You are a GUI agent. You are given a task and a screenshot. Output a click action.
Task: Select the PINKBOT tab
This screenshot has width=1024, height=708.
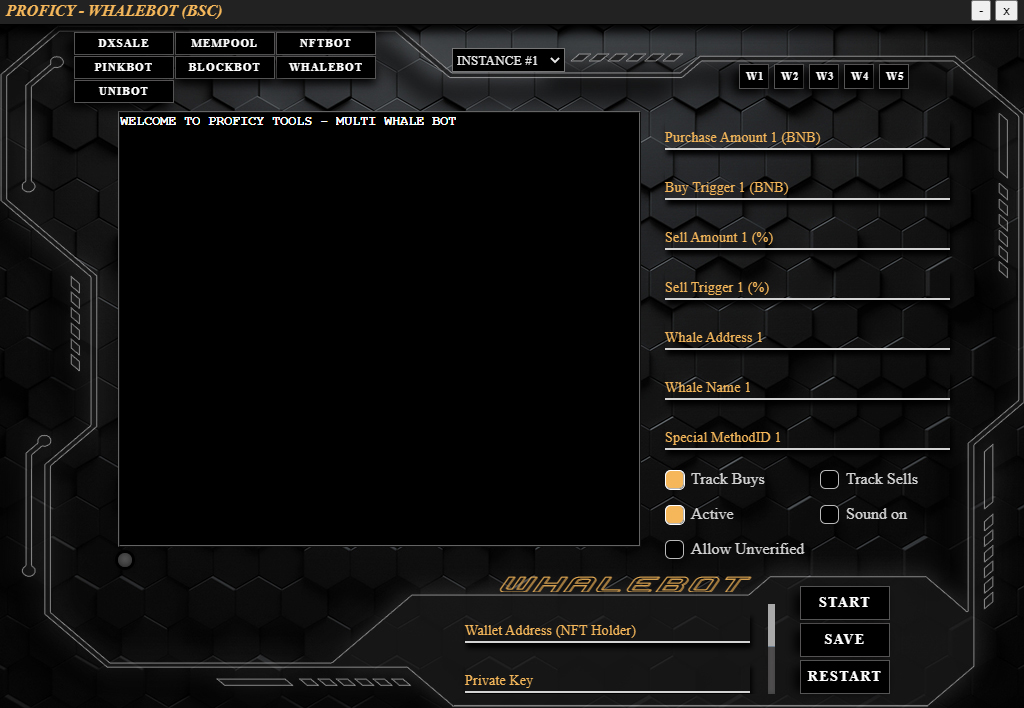click(x=123, y=67)
